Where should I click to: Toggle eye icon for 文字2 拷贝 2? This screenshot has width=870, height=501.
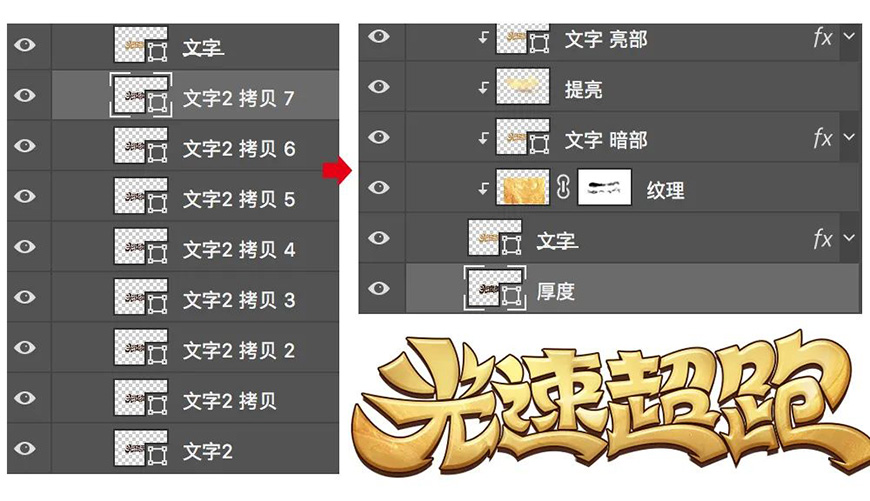(25, 347)
